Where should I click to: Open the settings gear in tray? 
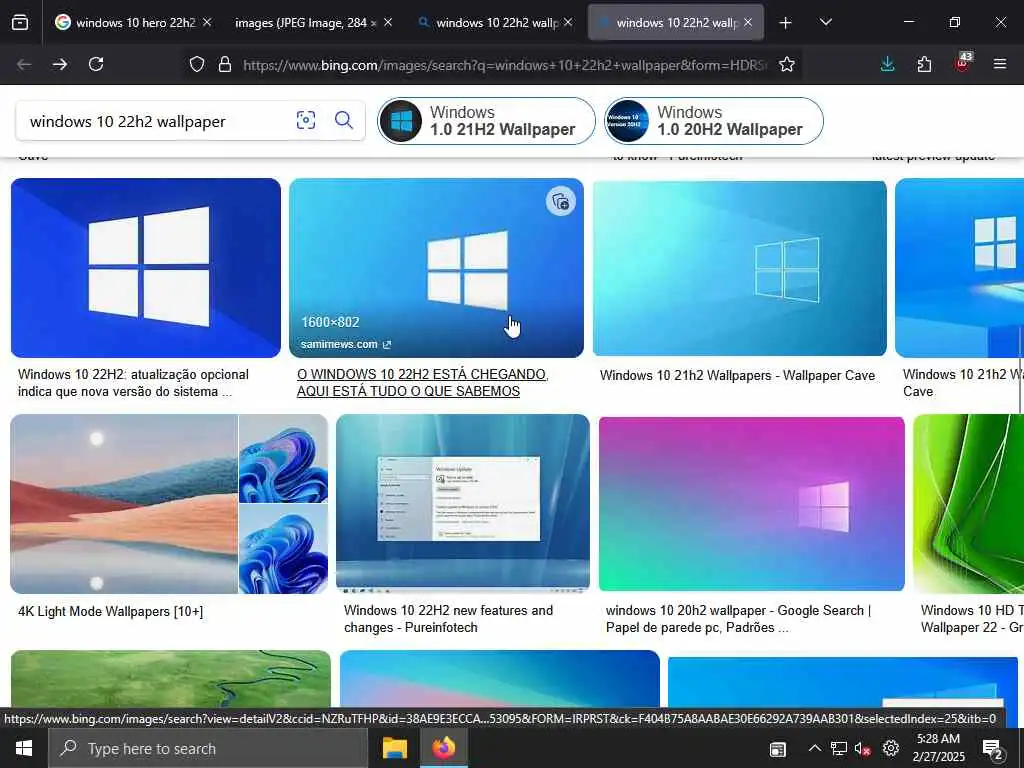[891, 748]
